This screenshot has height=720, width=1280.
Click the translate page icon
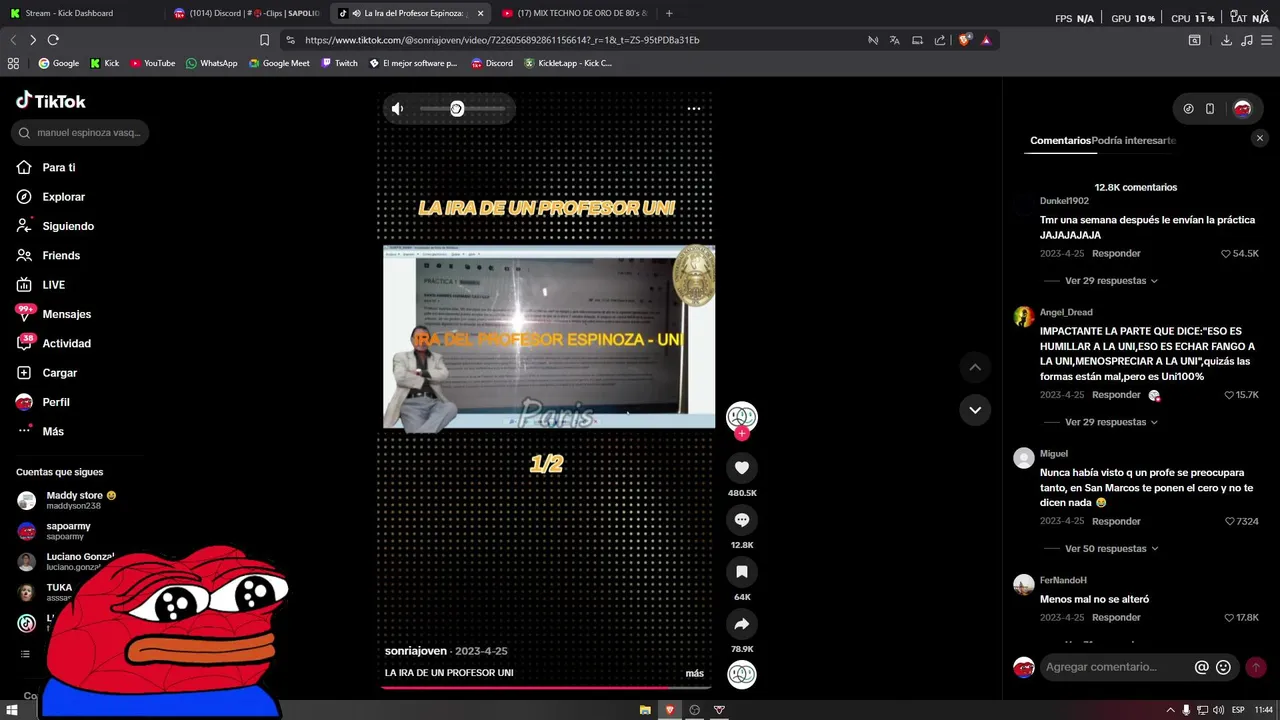[894, 40]
